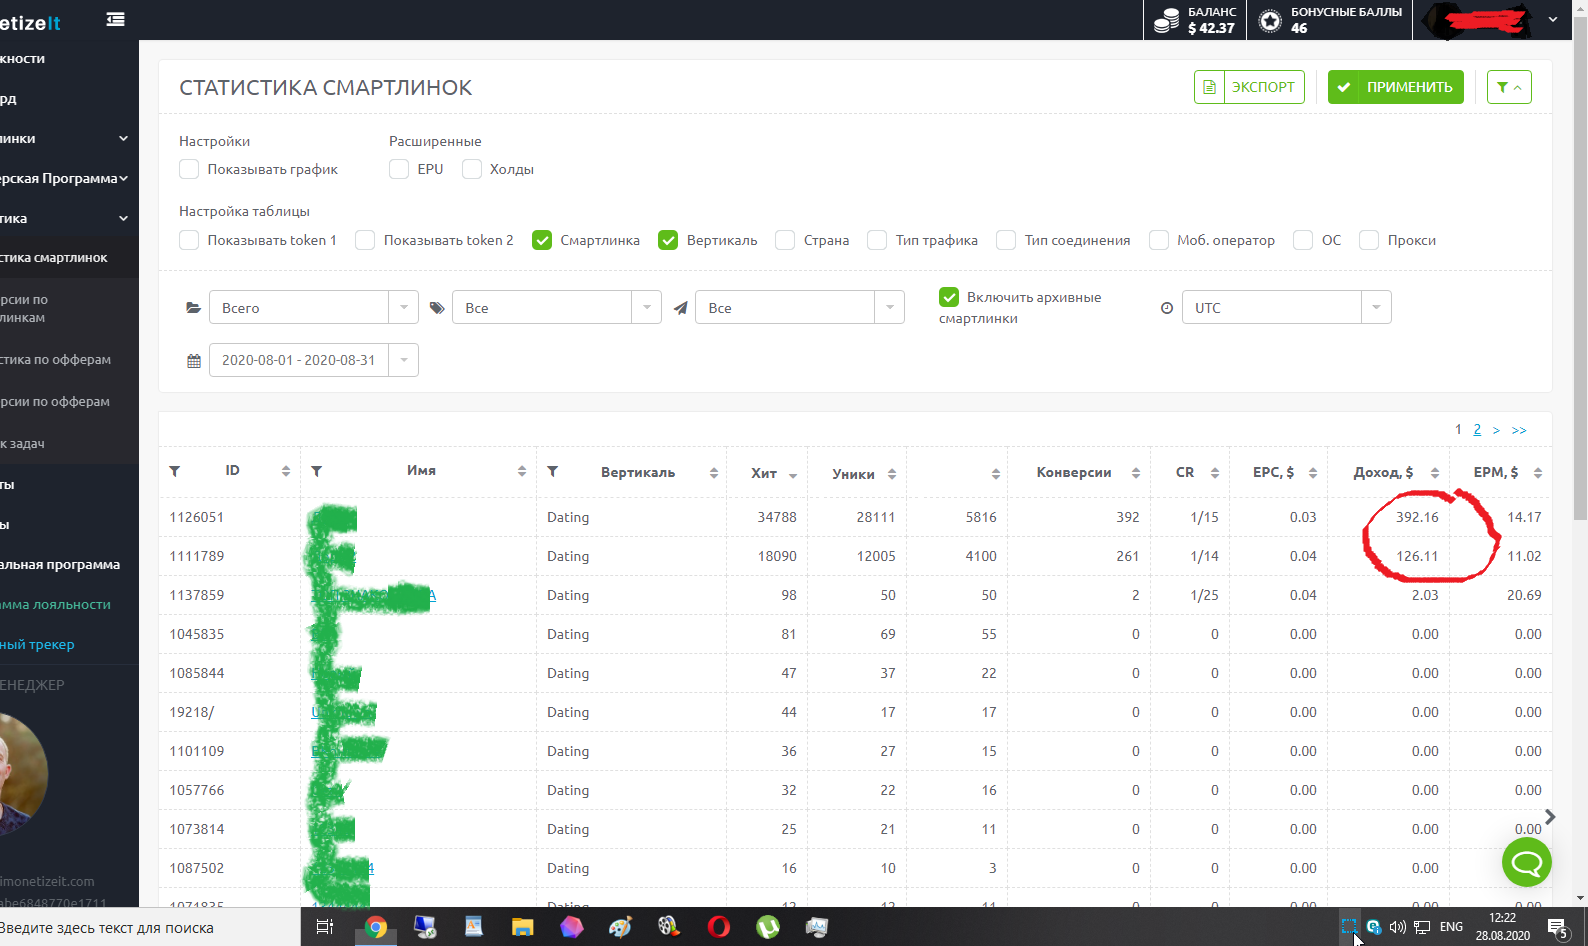
Task: Enable the Холды checkbox
Action: tap(472, 169)
